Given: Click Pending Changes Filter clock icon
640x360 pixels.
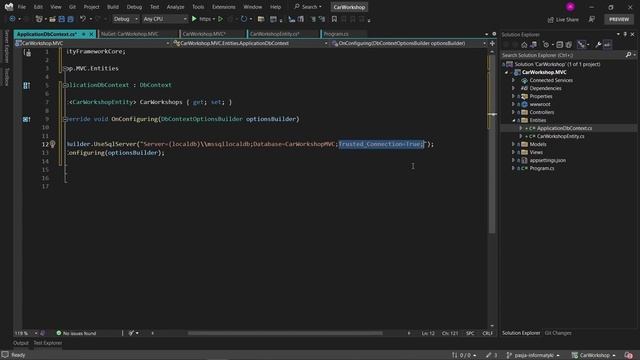Looking at the screenshot, I should coord(546,45).
